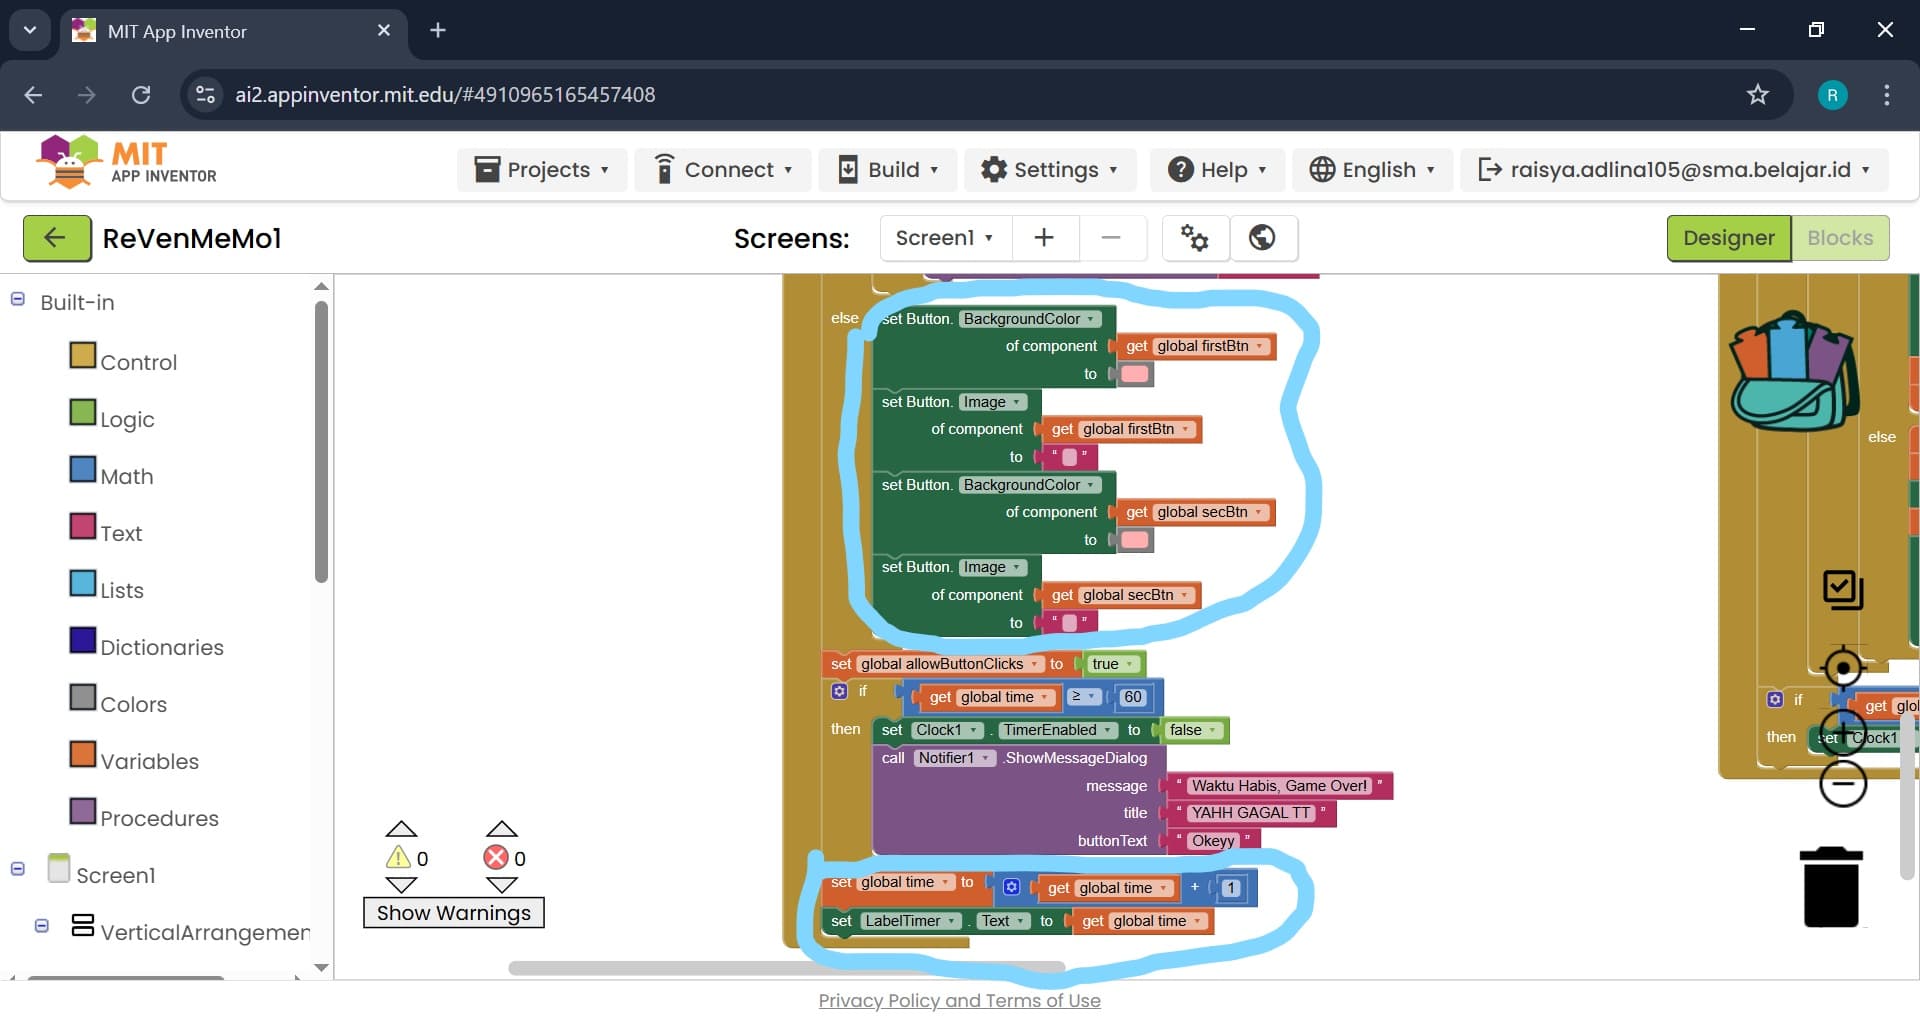Click the Lists blocks color icon

coord(83,583)
